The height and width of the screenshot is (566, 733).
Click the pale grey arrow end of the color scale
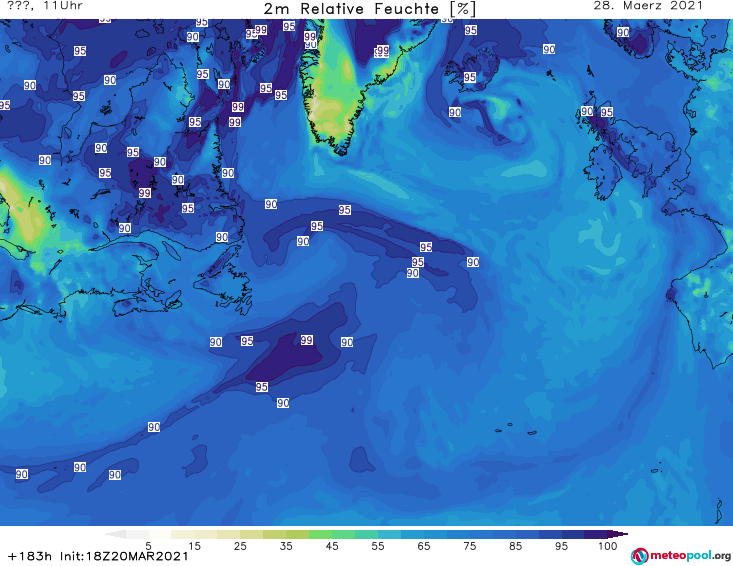(115, 534)
